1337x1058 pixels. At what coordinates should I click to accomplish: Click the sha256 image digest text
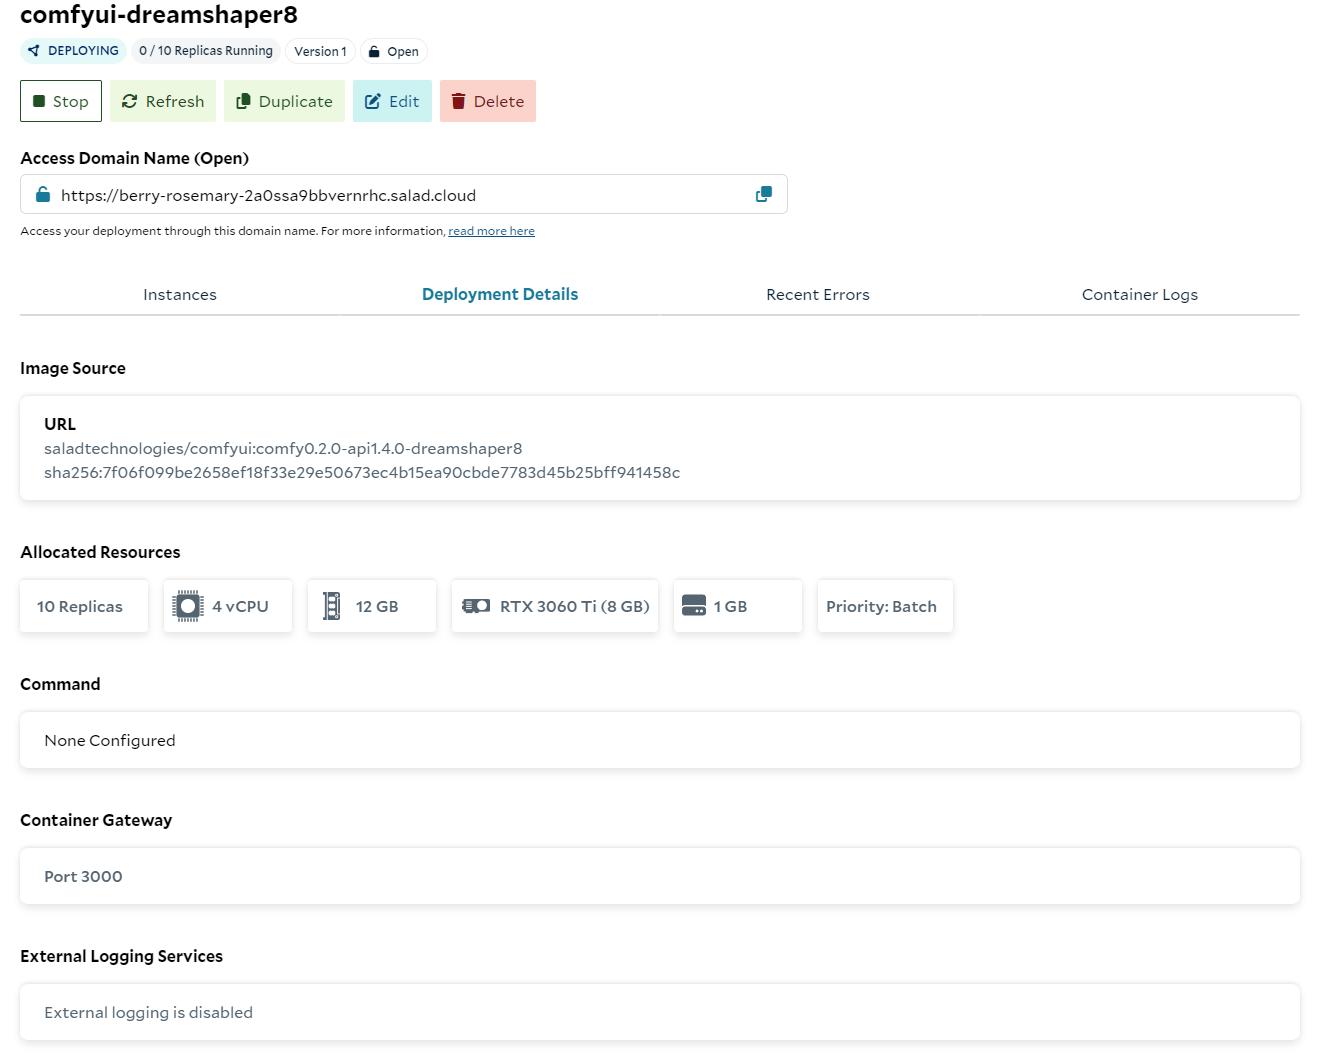[362, 472]
